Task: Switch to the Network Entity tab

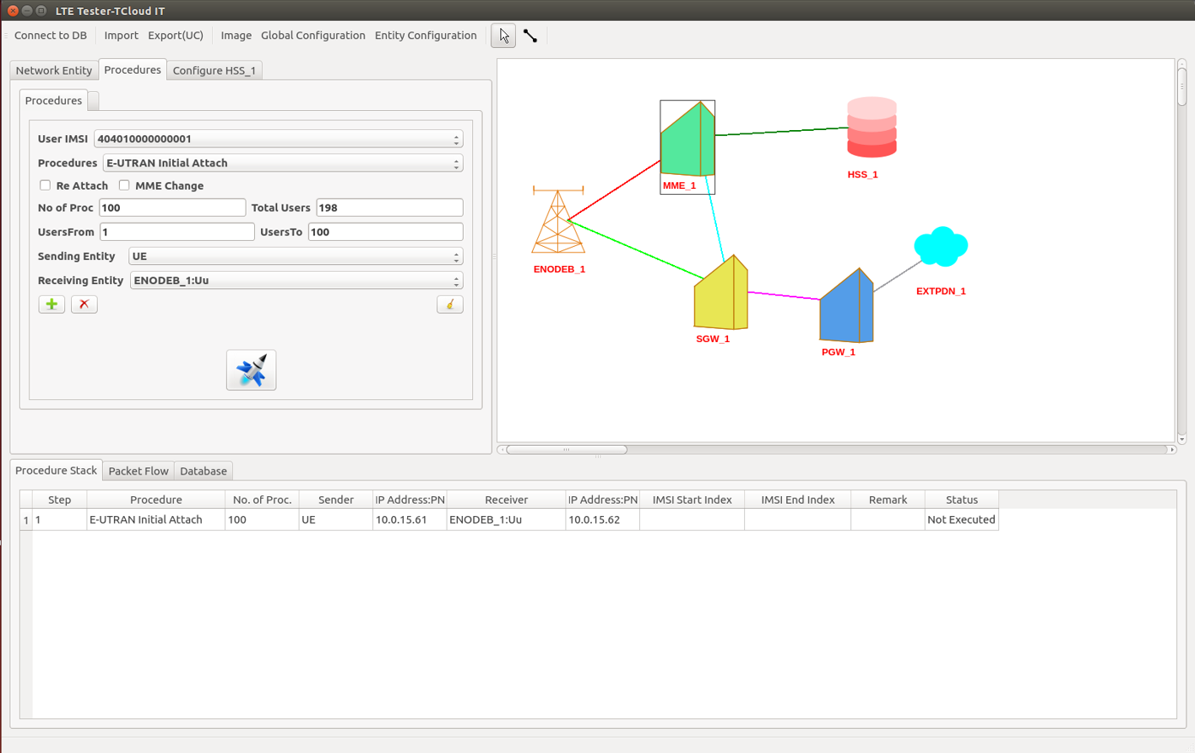Action: [x=54, y=71]
